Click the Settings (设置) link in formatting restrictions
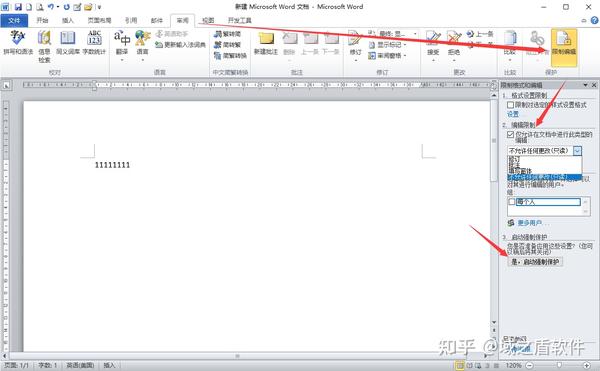Viewport: 600px width, 371px height. 513,114
